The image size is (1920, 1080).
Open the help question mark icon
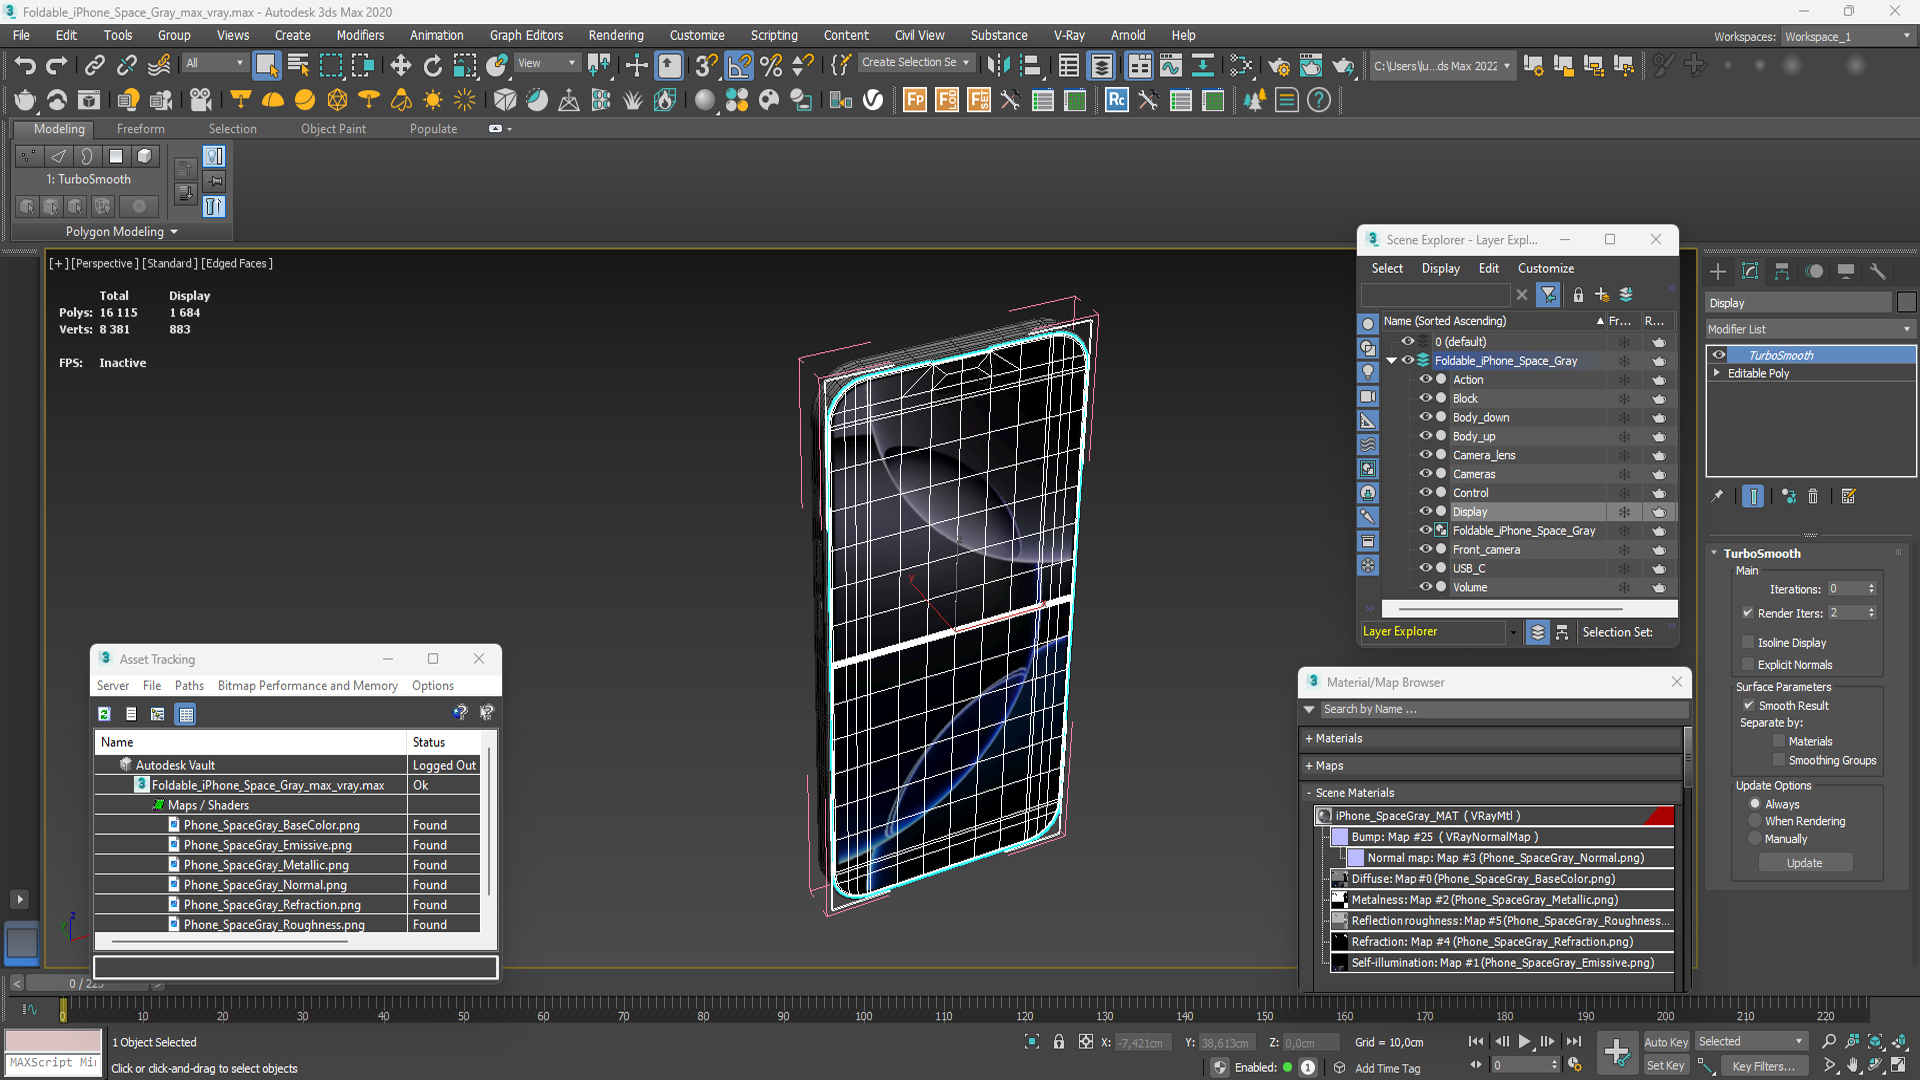point(1319,100)
